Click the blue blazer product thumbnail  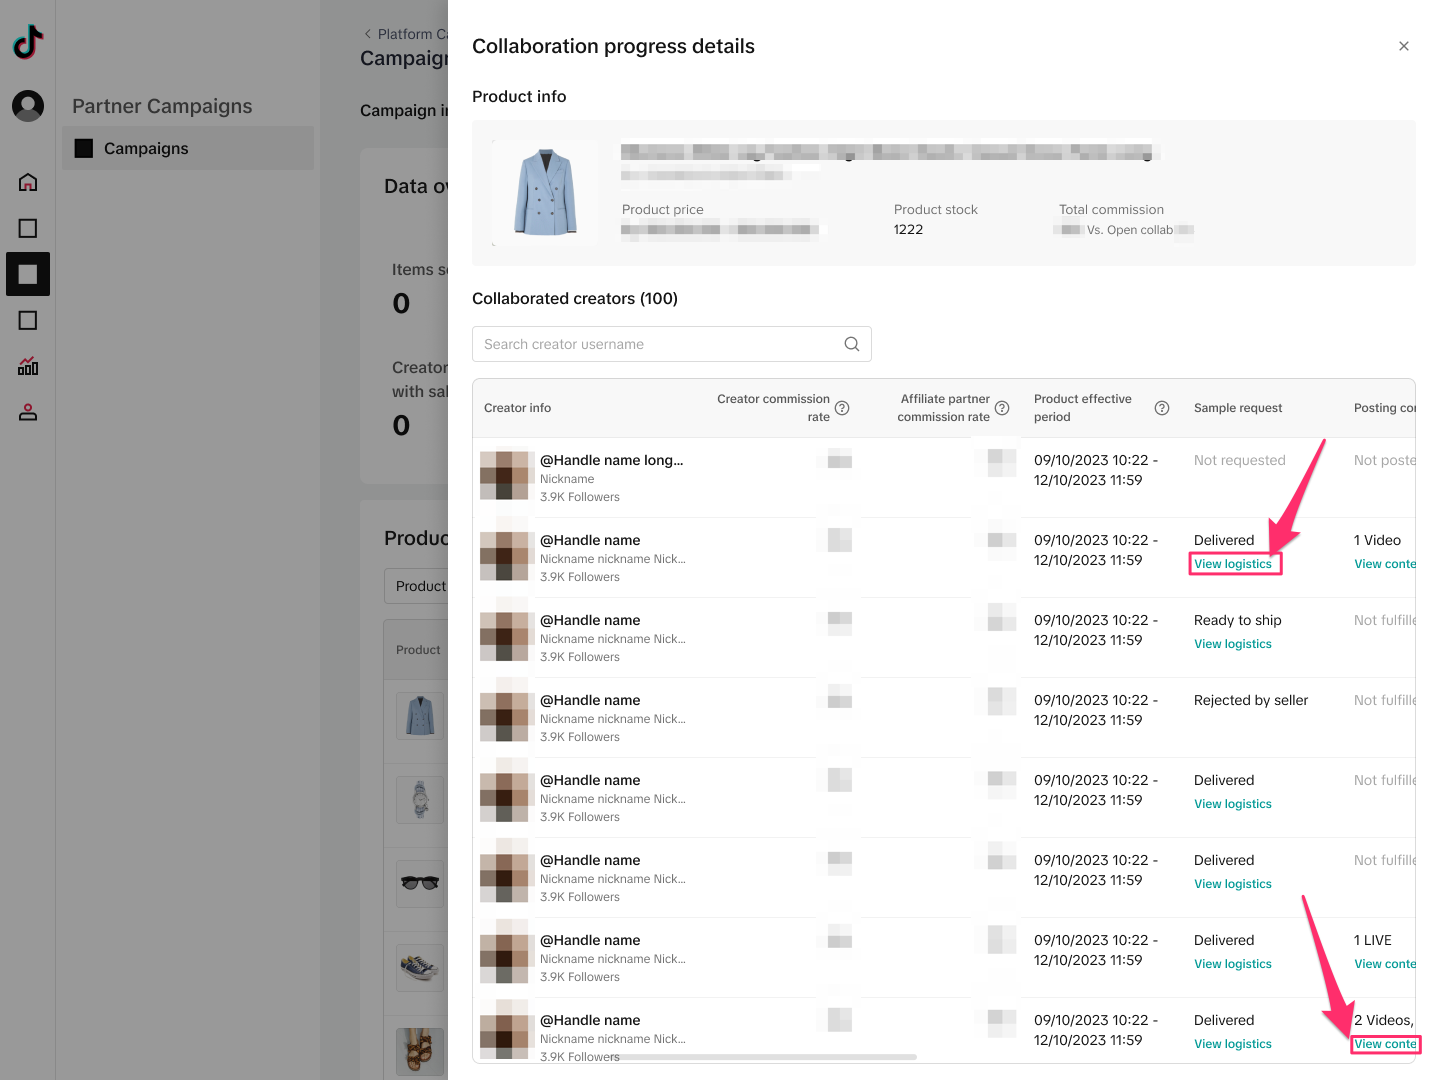pyautogui.click(x=545, y=192)
